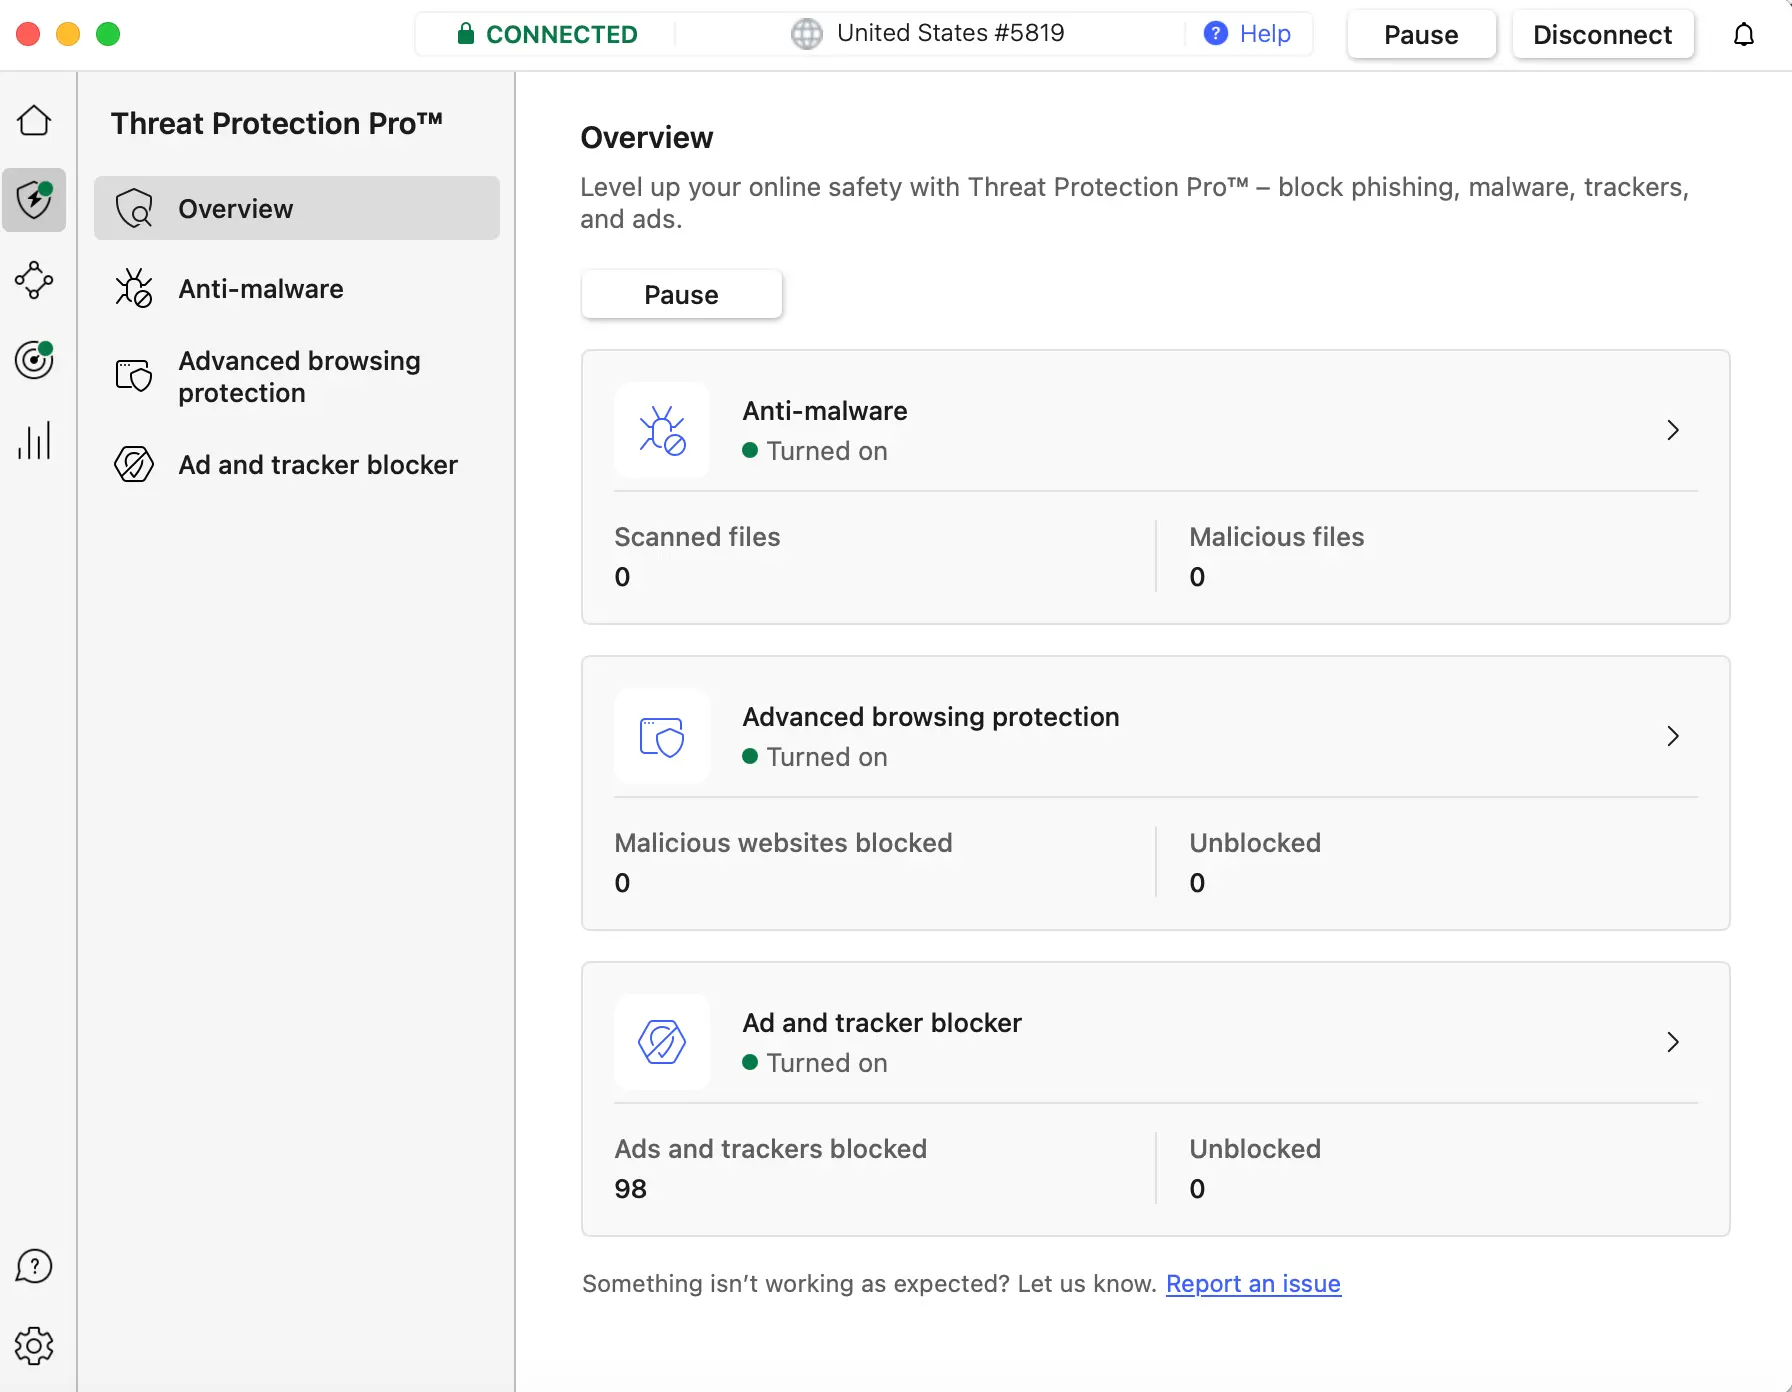1792x1392 pixels.
Task: Click the Disconnect button
Action: click(1602, 35)
